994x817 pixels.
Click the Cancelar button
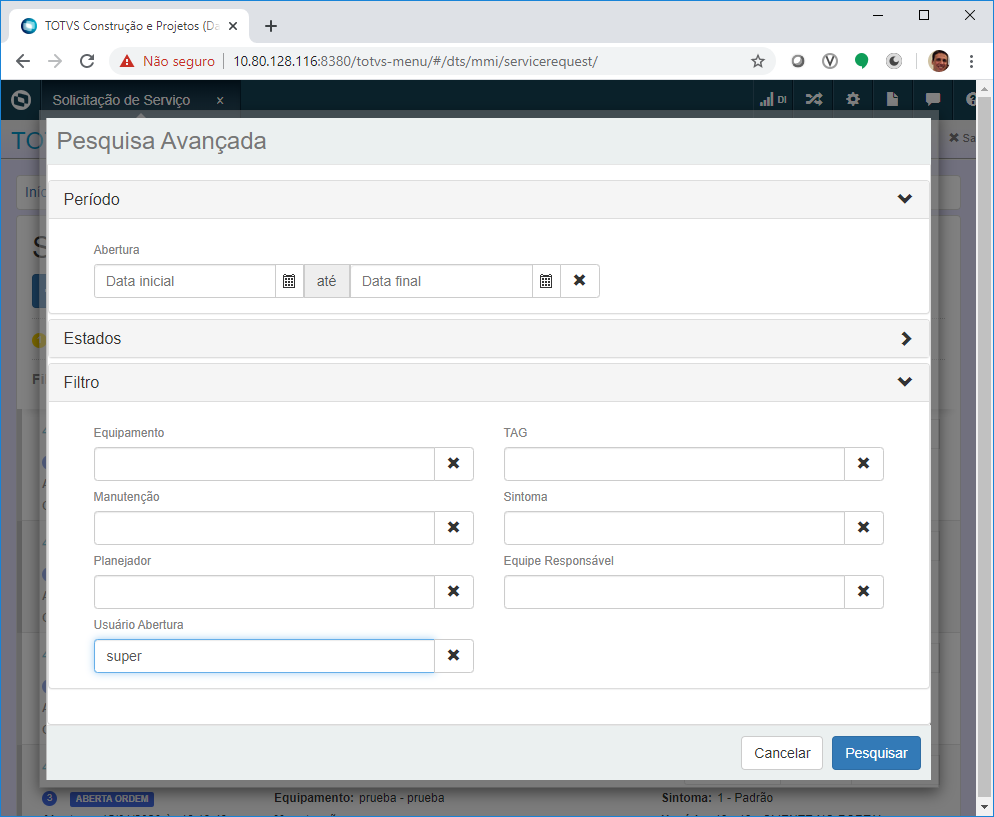(x=782, y=753)
